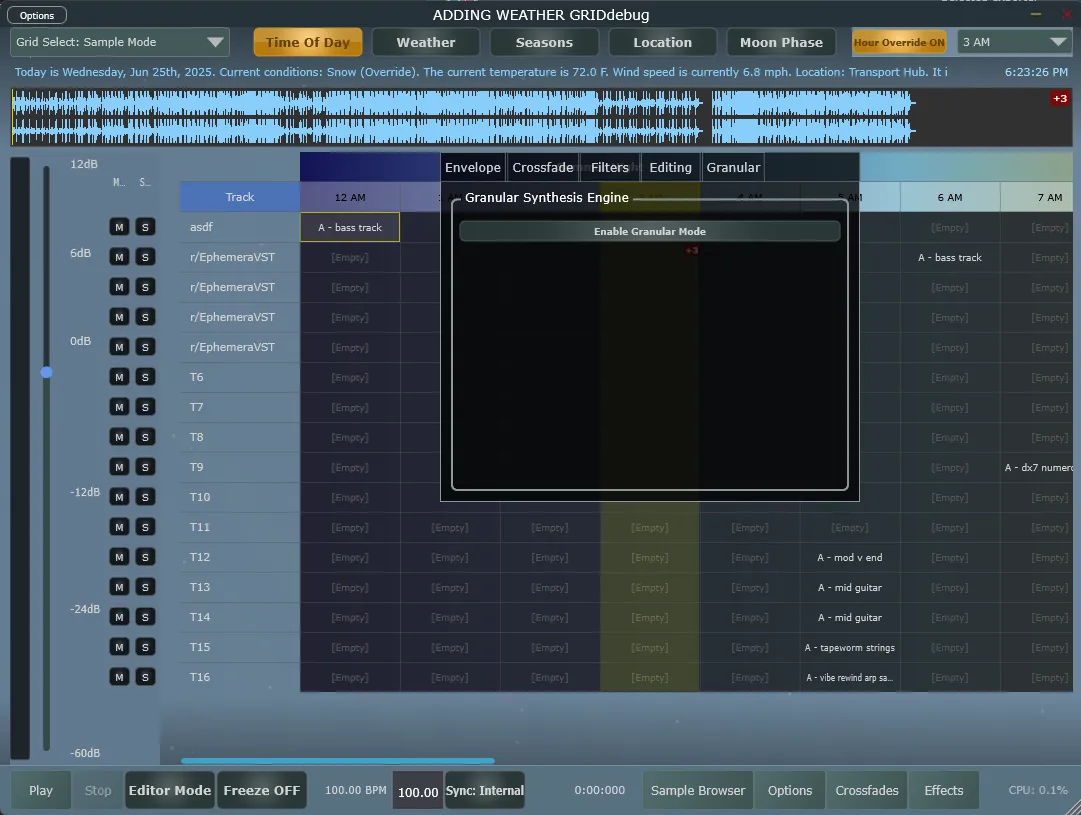
Task: Toggle the Hour Override ON button
Action: coord(898,42)
